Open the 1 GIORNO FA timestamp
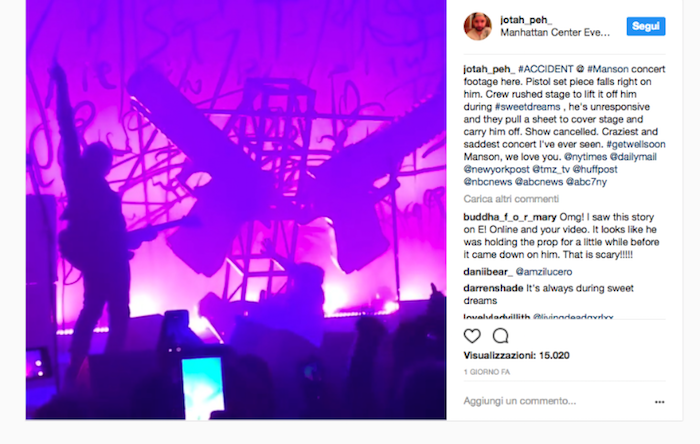 click(x=487, y=372)
